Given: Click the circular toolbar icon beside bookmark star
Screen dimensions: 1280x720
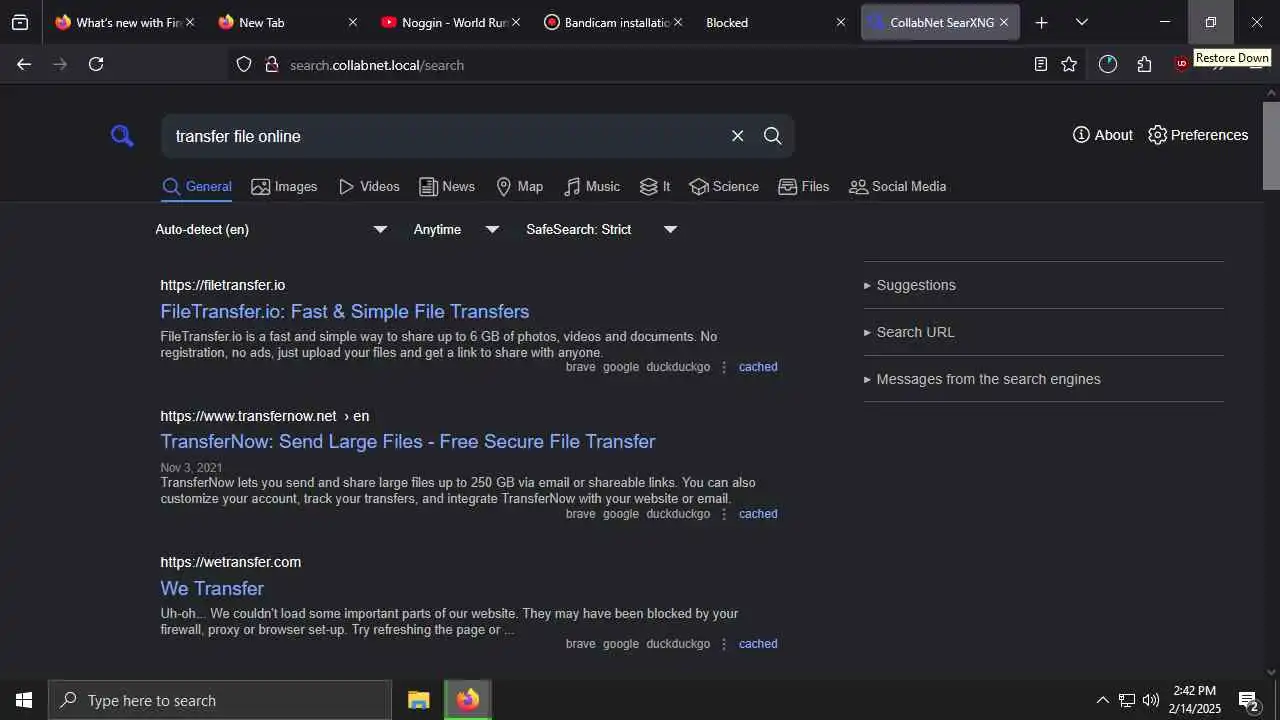Looking at the screenshot, I should (x=1107, y=64).
